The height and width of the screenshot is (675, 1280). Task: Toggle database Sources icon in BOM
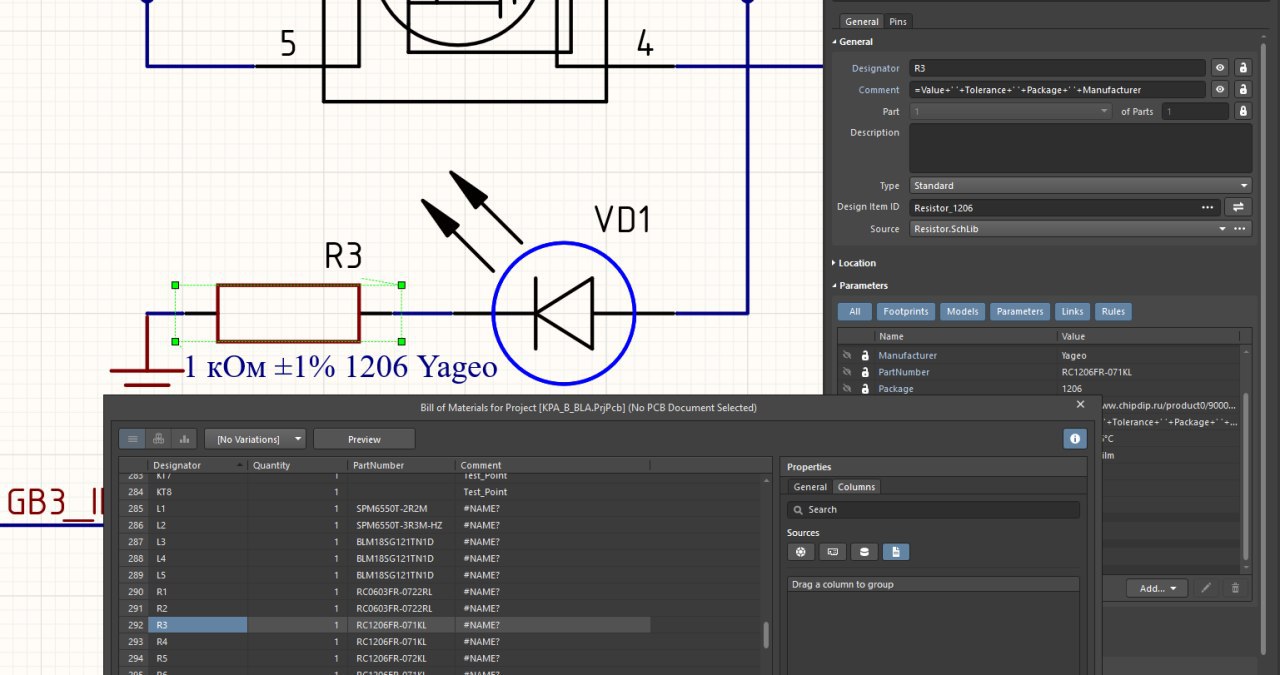click(x=864, y=552)
